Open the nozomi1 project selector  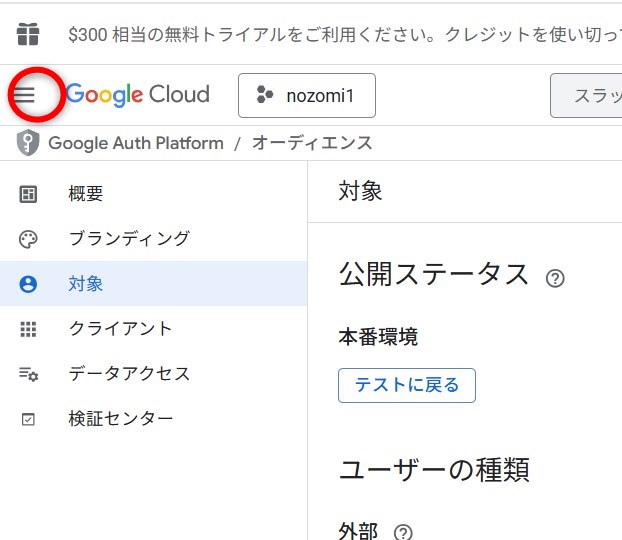click(306, 95)
